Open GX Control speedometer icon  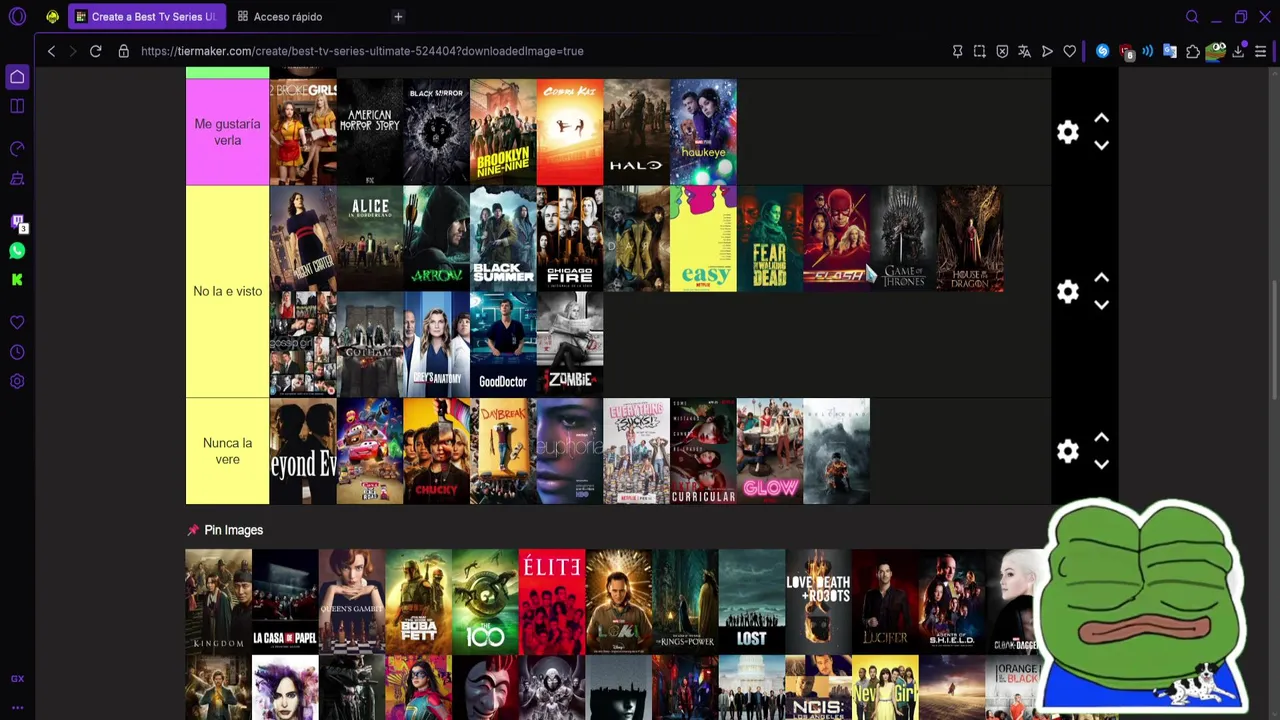click(x=17, y=149)
